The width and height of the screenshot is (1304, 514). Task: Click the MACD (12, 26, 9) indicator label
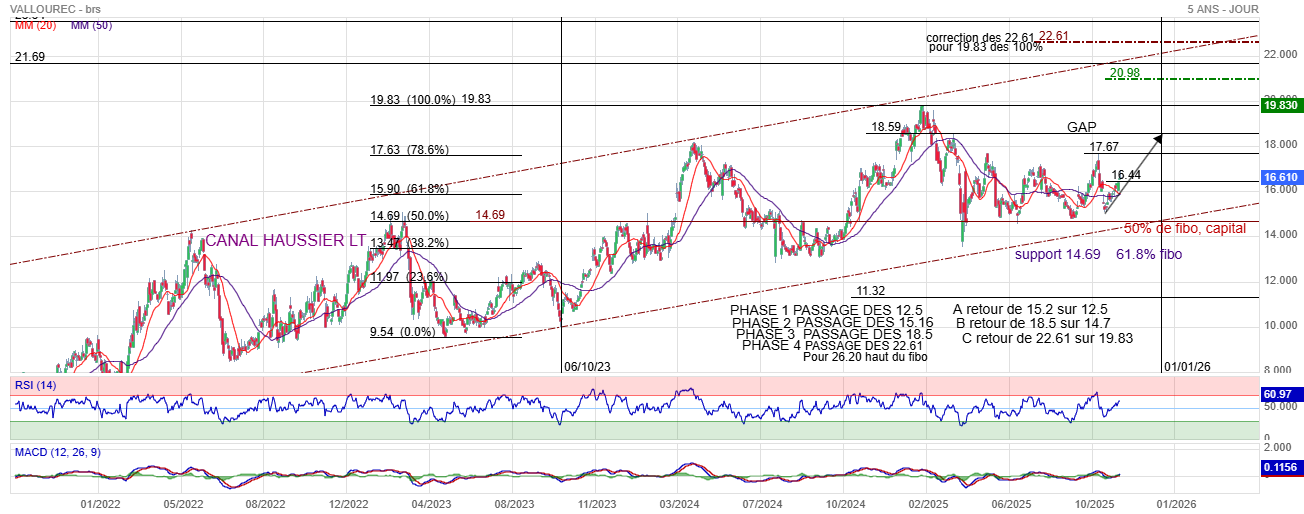pyautogui.click(x=60, y=453)
